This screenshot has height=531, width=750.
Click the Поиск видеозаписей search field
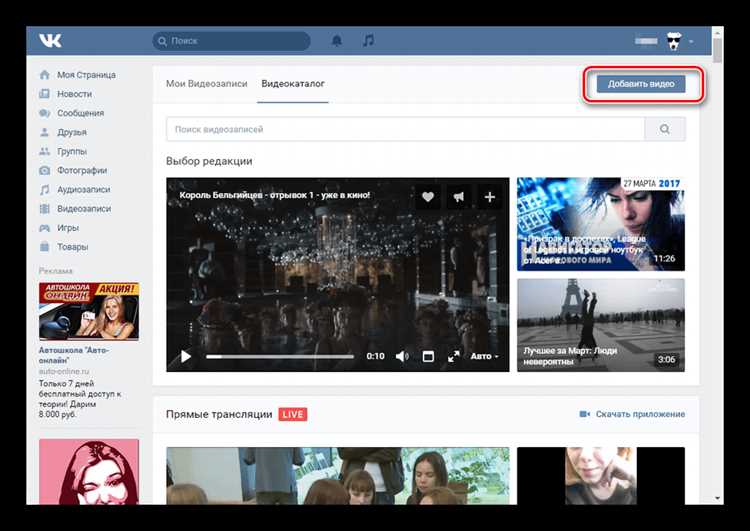(405, 129)
